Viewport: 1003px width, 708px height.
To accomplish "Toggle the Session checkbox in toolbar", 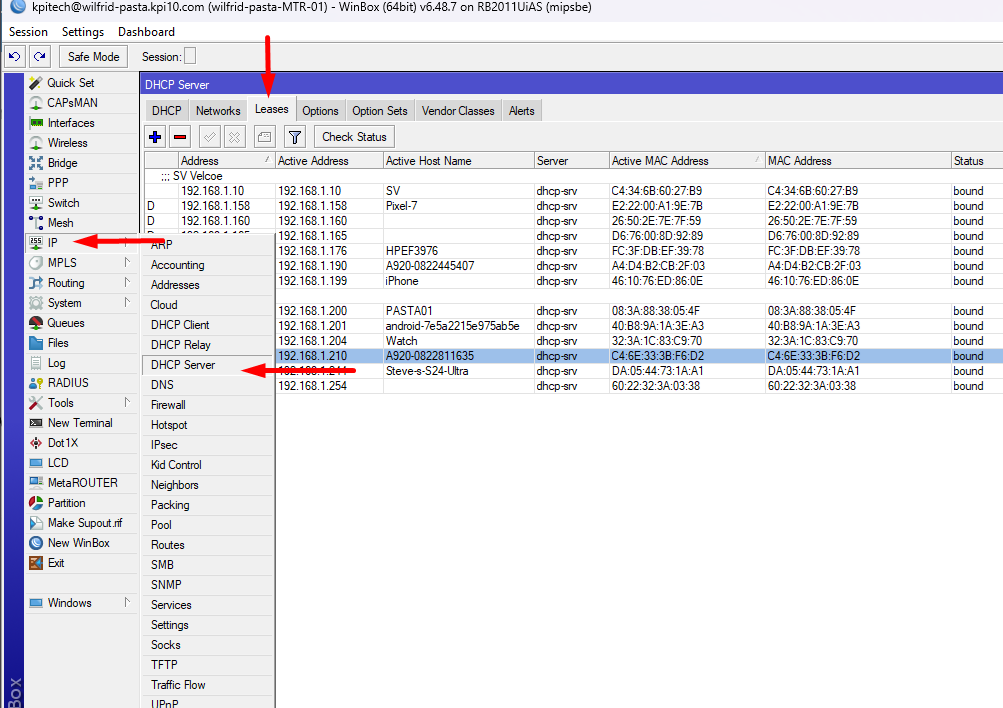I will (x=190, y=56).
